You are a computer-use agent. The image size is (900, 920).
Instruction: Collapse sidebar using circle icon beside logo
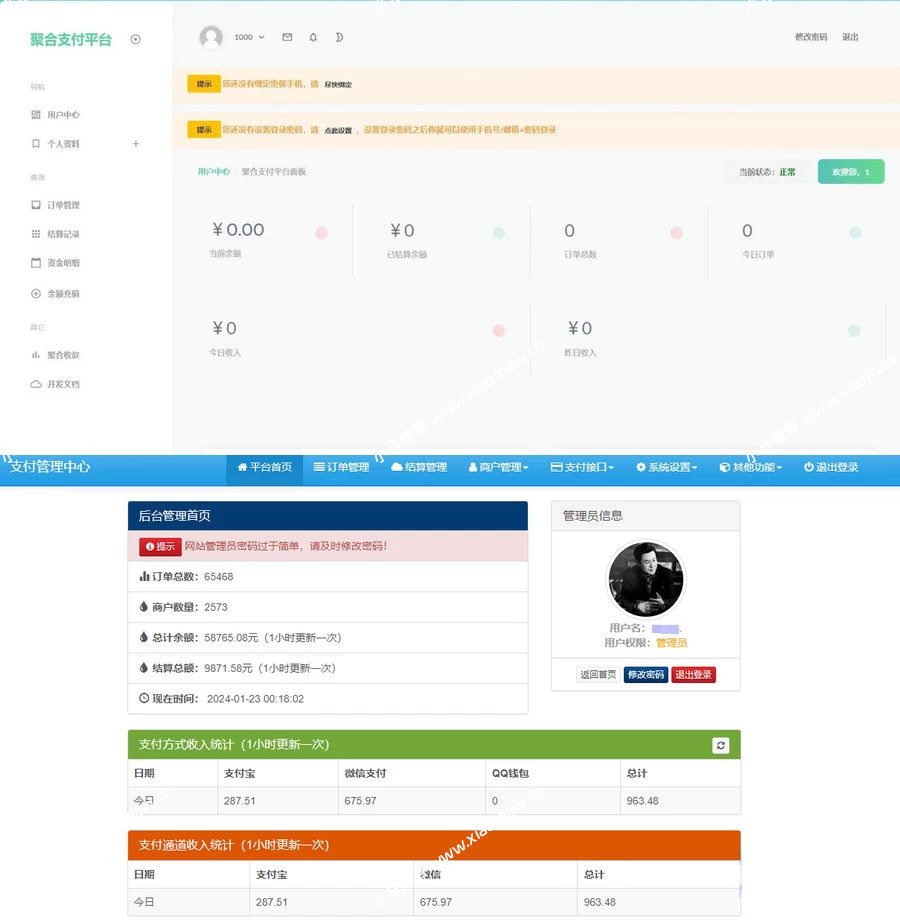point(136,39)
